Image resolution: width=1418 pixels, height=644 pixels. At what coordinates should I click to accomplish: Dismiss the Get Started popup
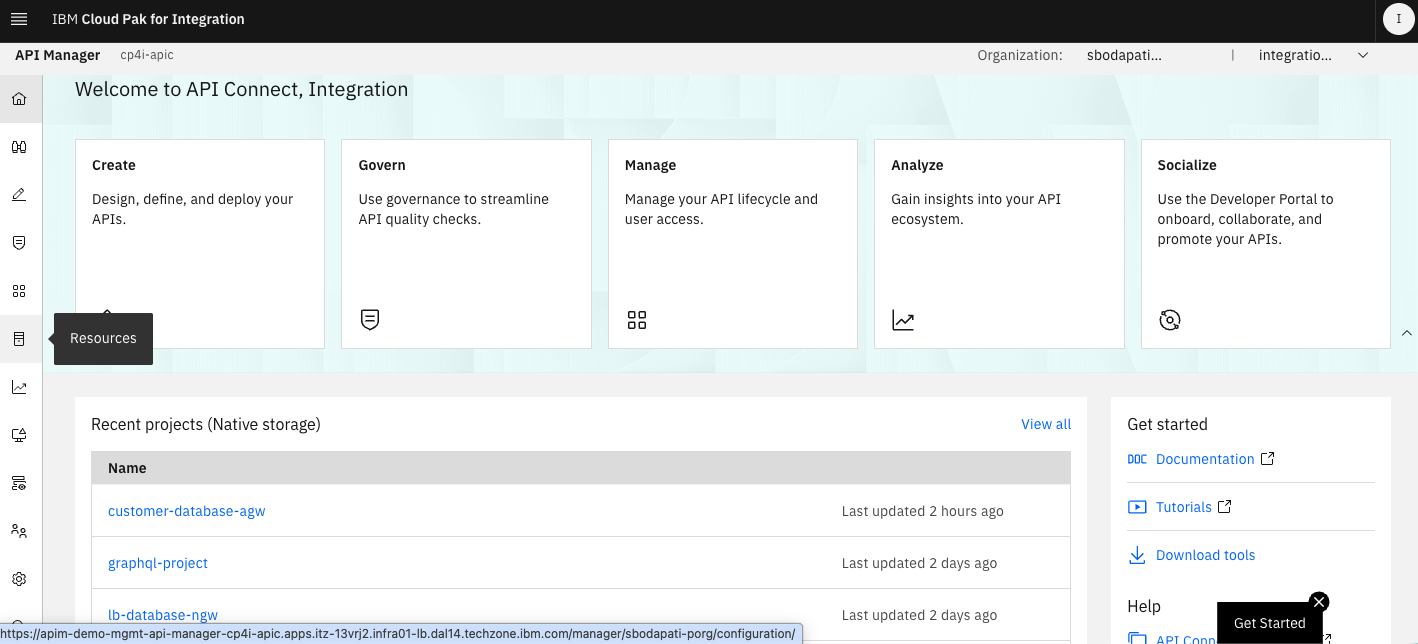pos(1320,601)
